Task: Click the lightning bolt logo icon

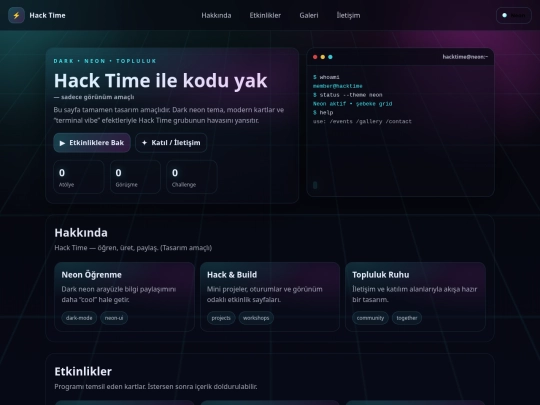Action: (x=16, y=15)
